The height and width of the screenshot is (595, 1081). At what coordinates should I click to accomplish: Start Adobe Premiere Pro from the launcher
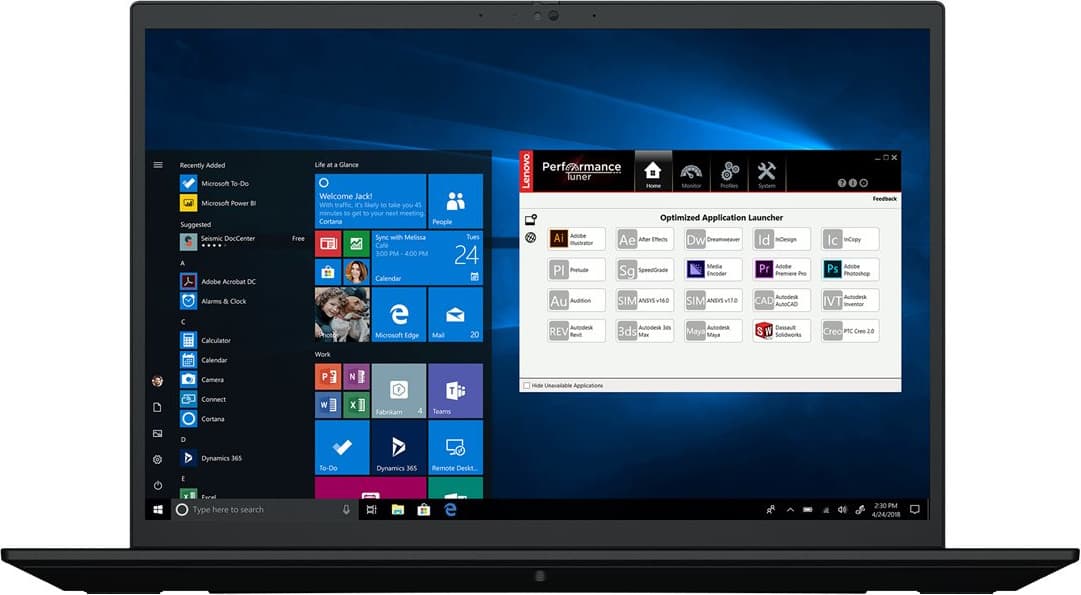tap(782, 269)
